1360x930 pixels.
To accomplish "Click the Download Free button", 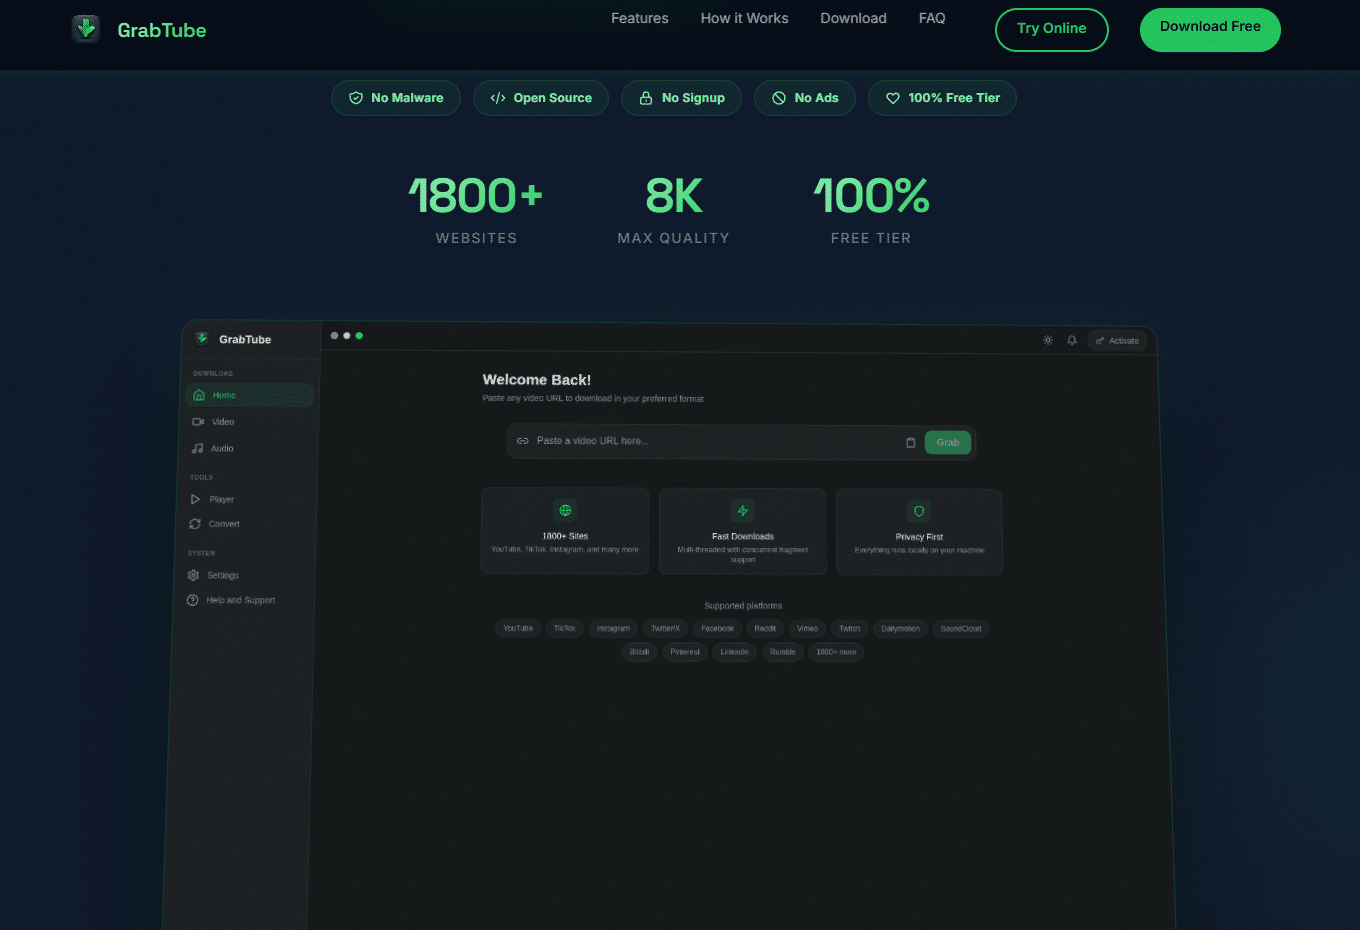I will coord(1210,29).
